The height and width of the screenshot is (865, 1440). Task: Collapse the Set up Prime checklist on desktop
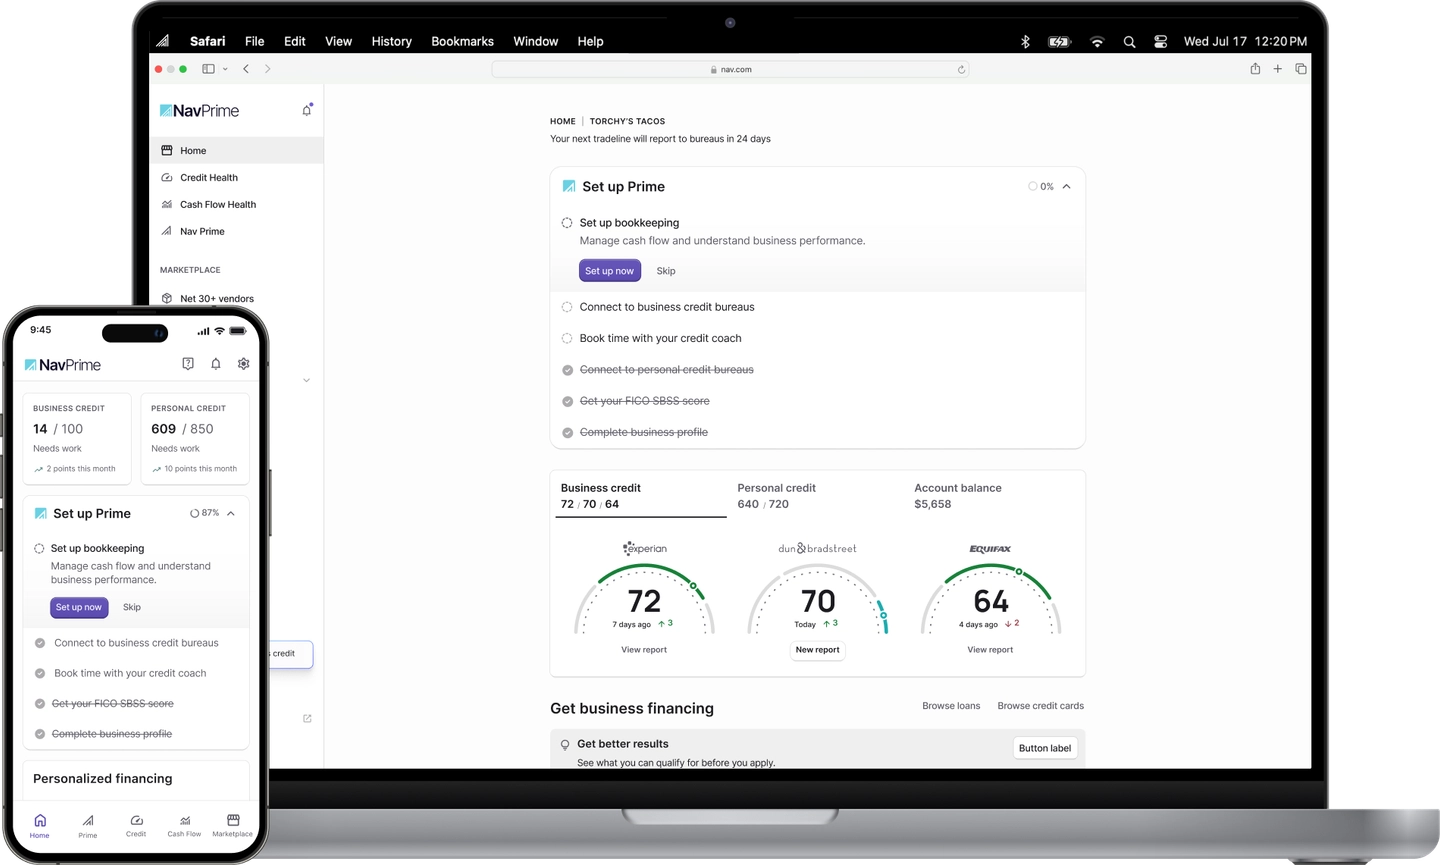click(1065, 186)
